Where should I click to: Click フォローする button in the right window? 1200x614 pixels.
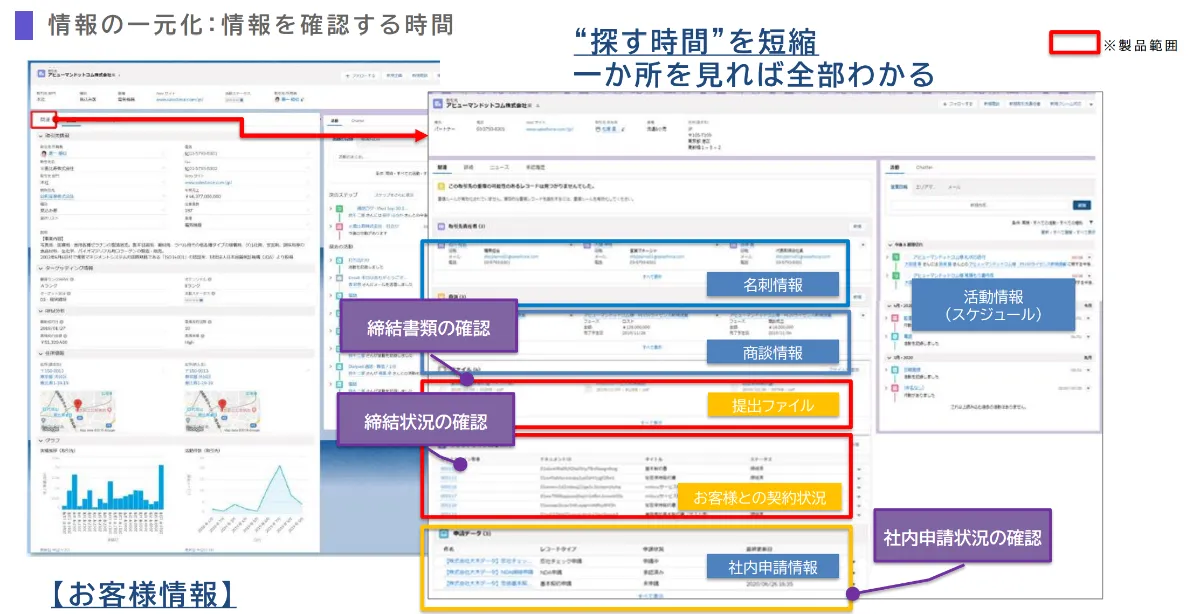click(x=960, y=104)
